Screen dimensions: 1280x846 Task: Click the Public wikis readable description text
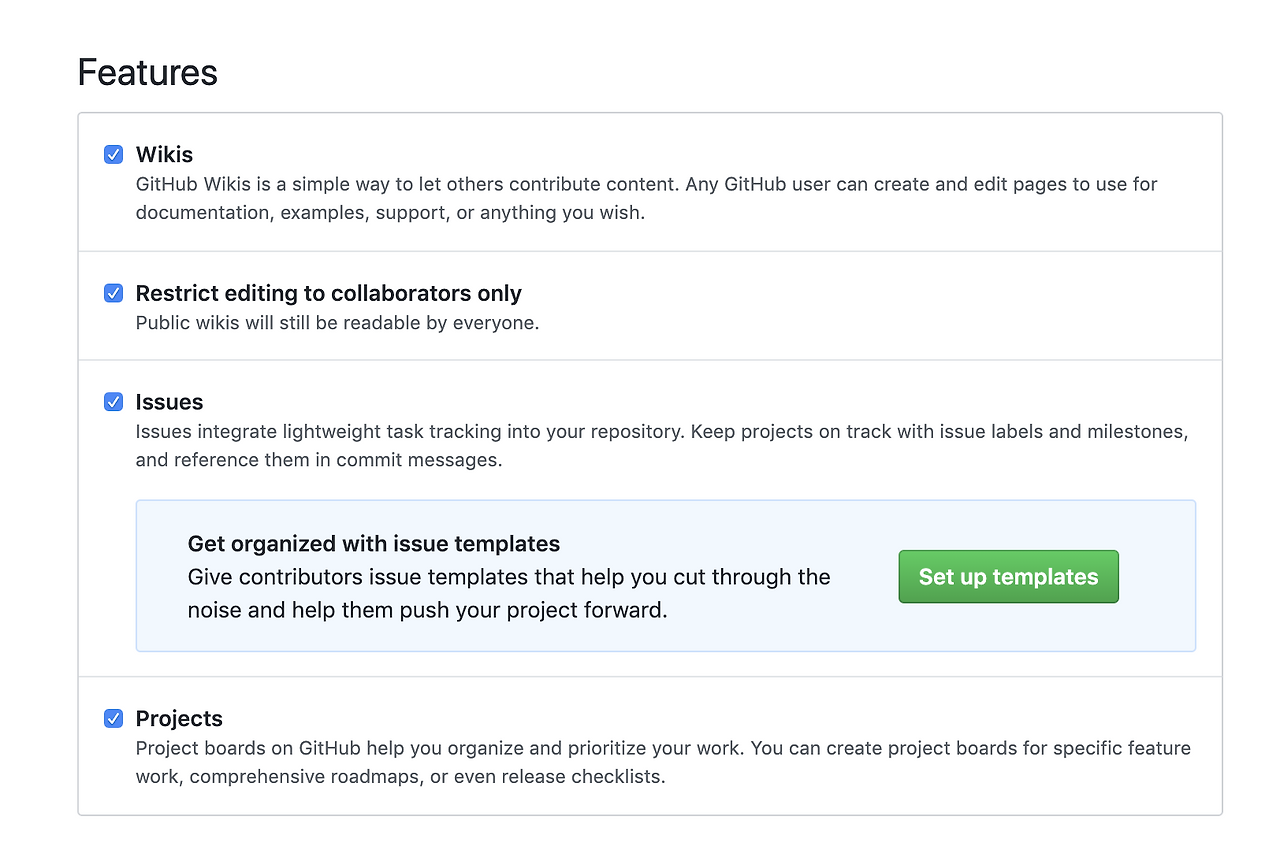(338, 322)
